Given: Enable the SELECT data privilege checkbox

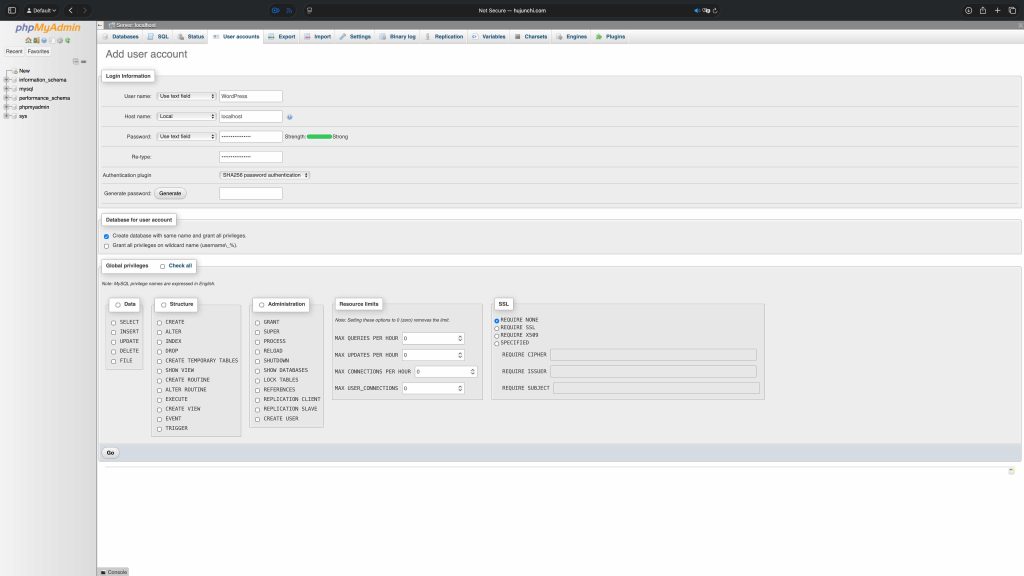Looking at the screenshot, I should point(114,322).
